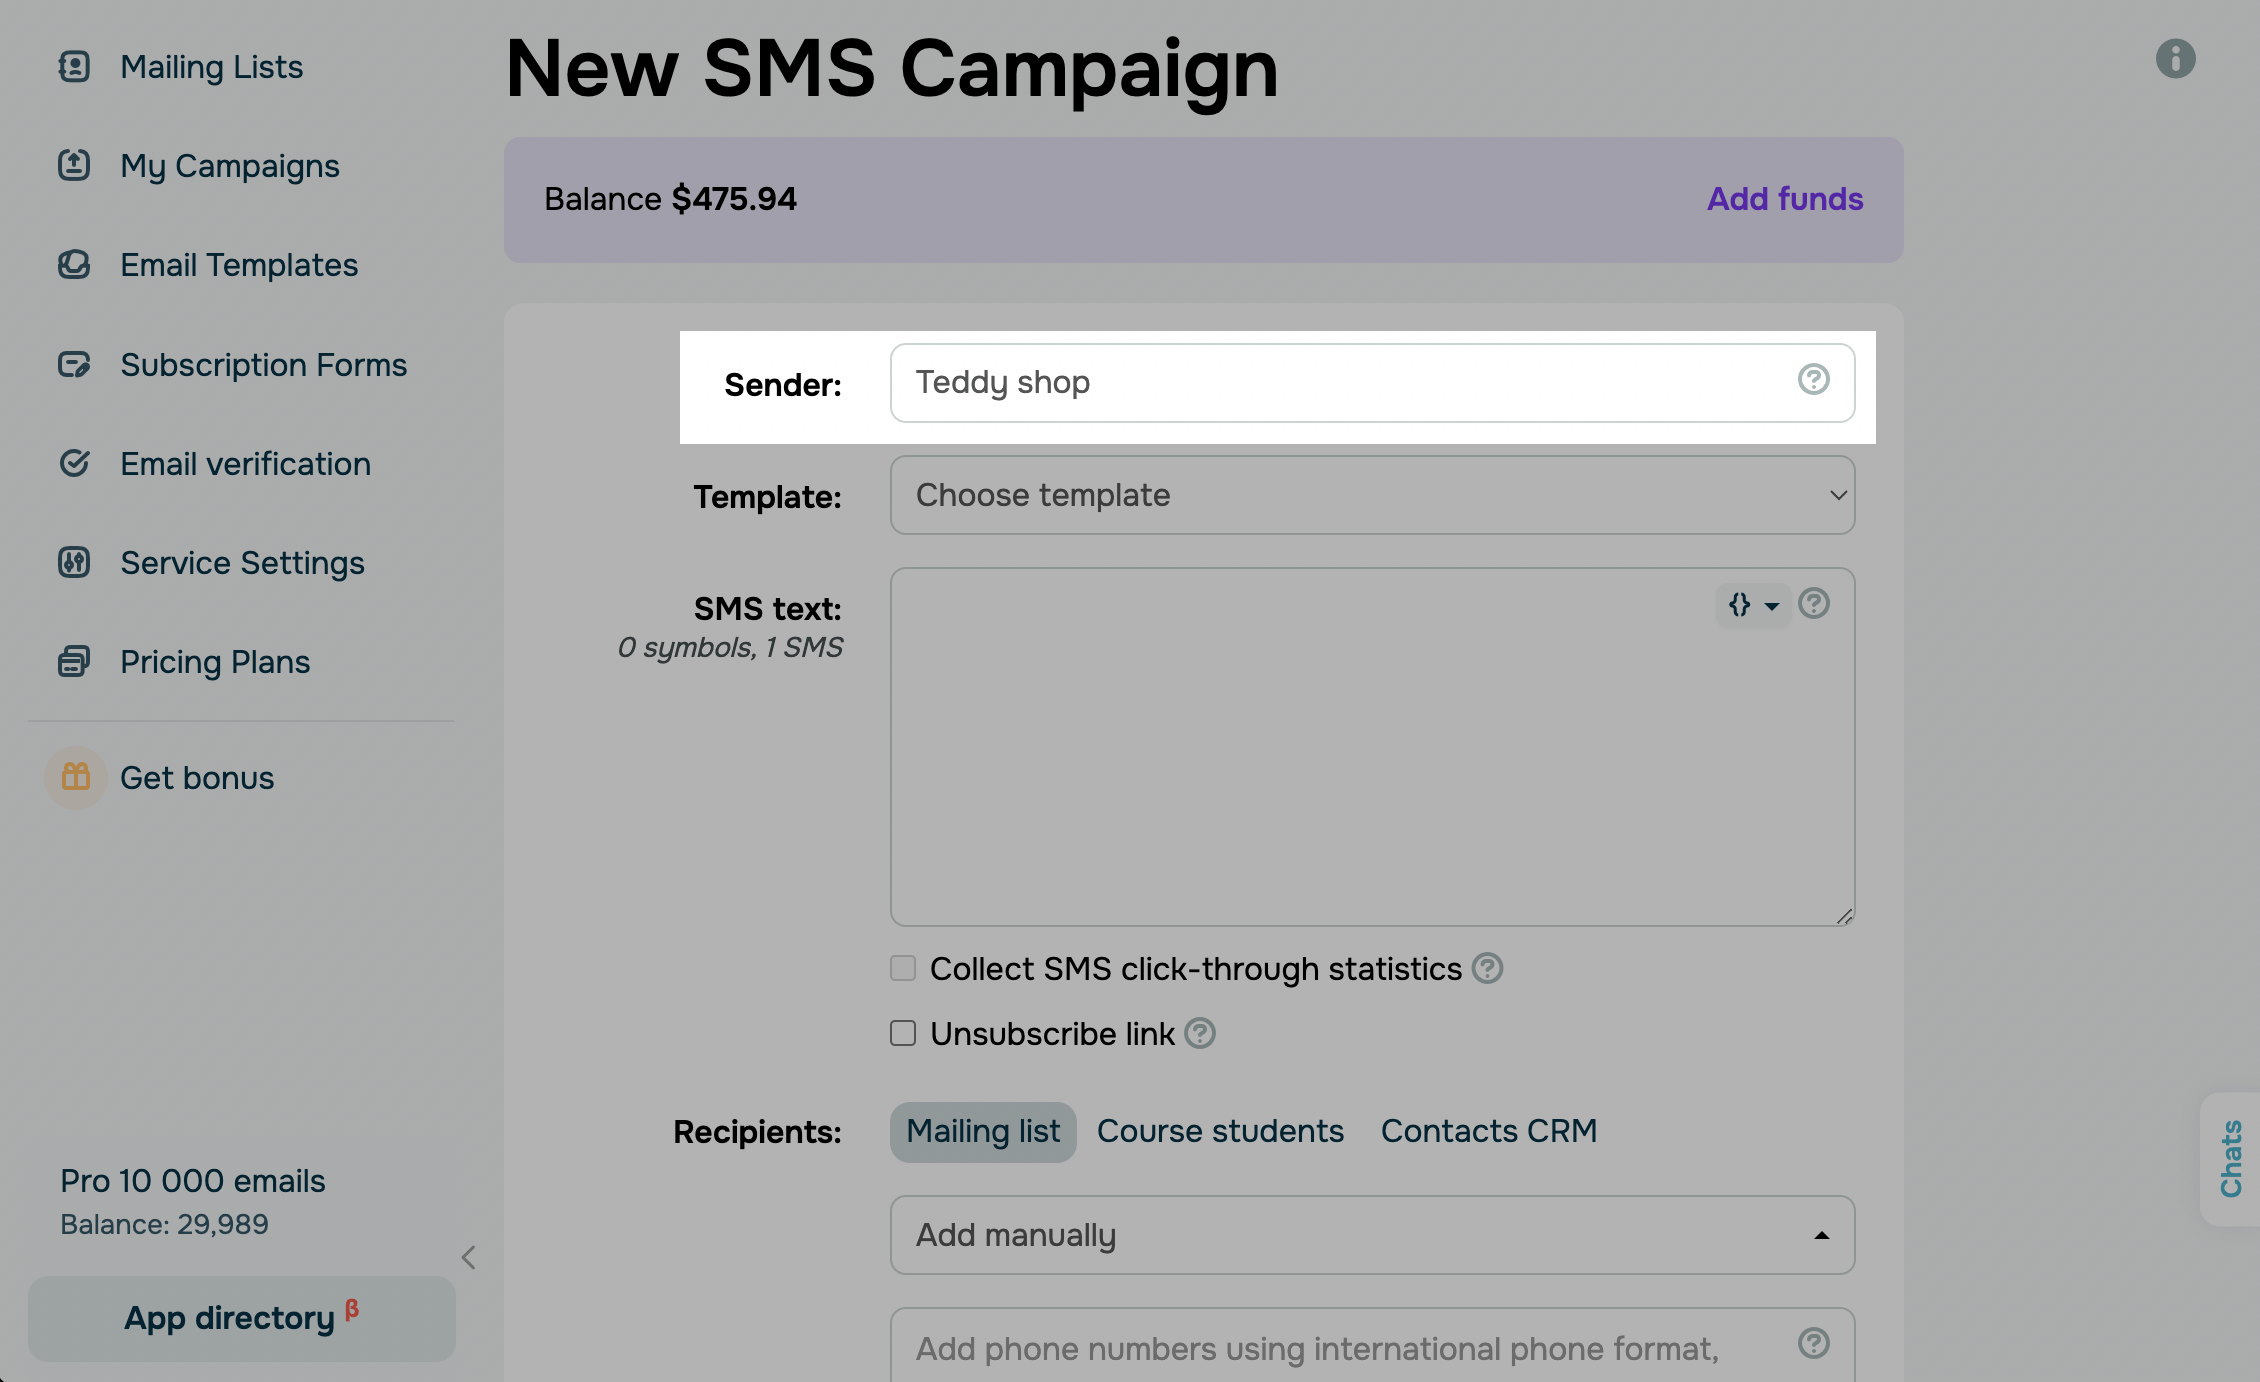This screenshot has height=1382, width=2260.
Task: Select the Contacts CRM recipients tab
Action: (1488, 1131)
